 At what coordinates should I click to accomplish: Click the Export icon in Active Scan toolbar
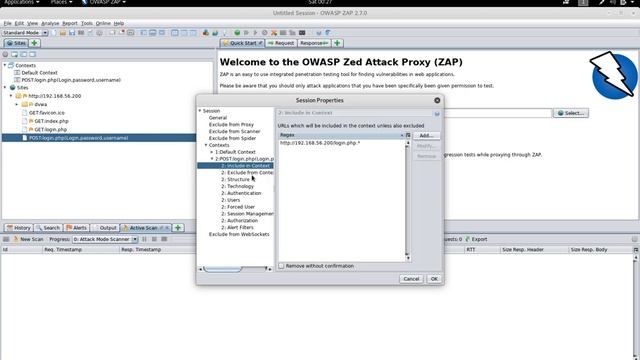(x=468, y=239)
